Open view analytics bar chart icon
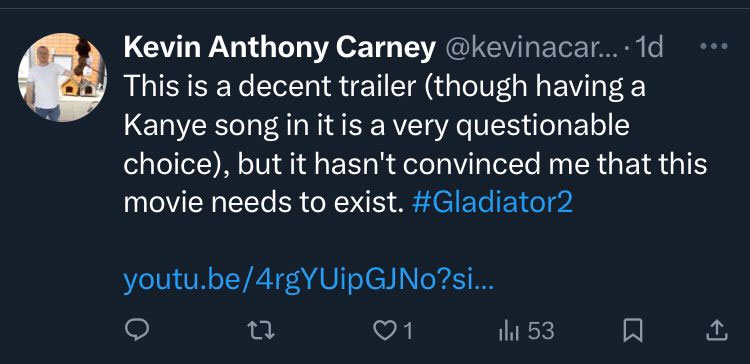This screenshot has height=364, width=750. pyautogui.click(x=508, y=331)
